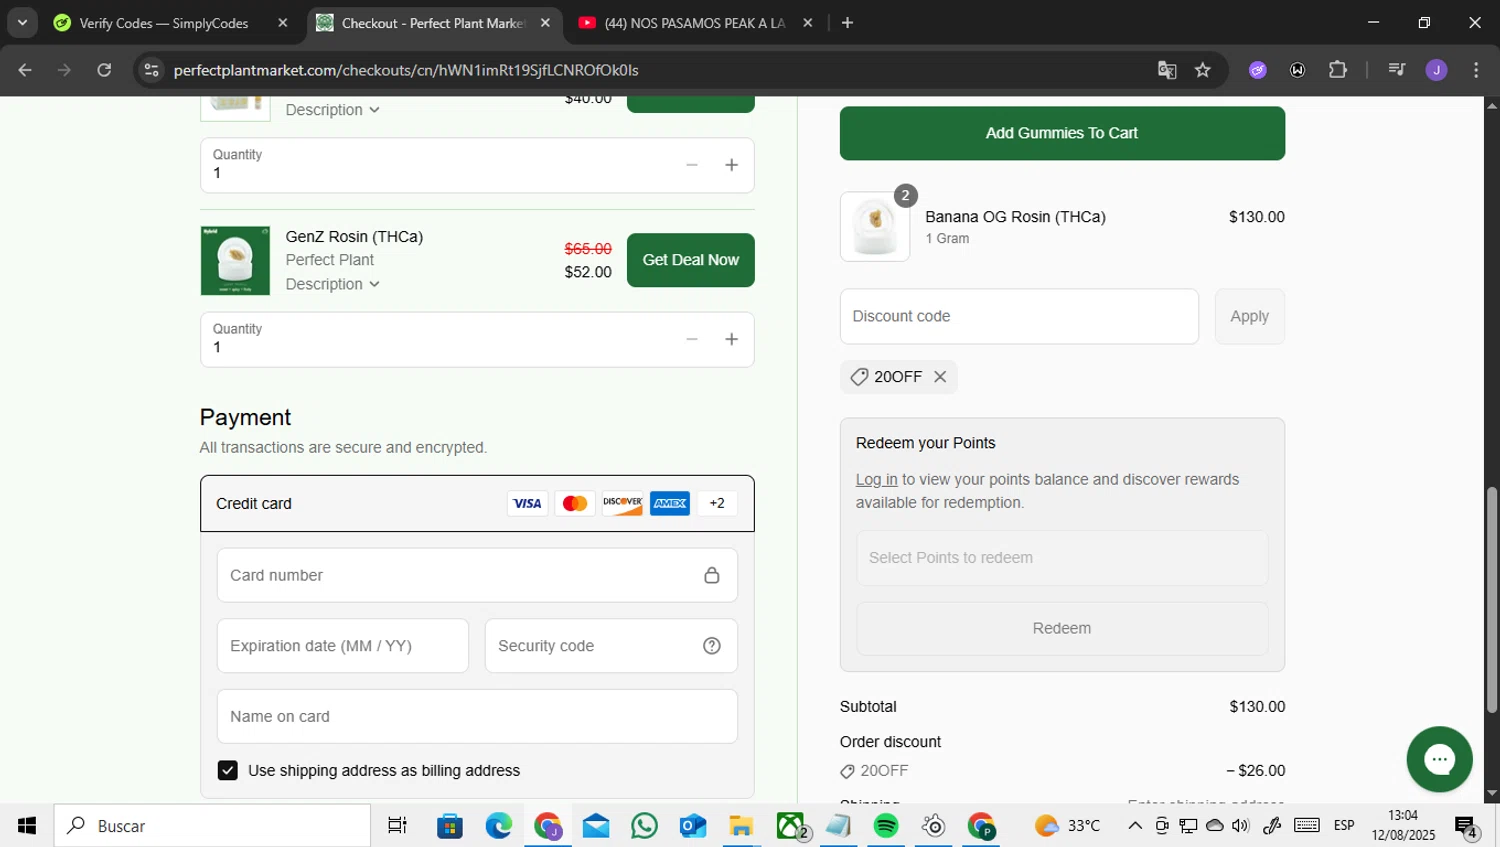Open the notification center icon

[x=1466, y=827]
